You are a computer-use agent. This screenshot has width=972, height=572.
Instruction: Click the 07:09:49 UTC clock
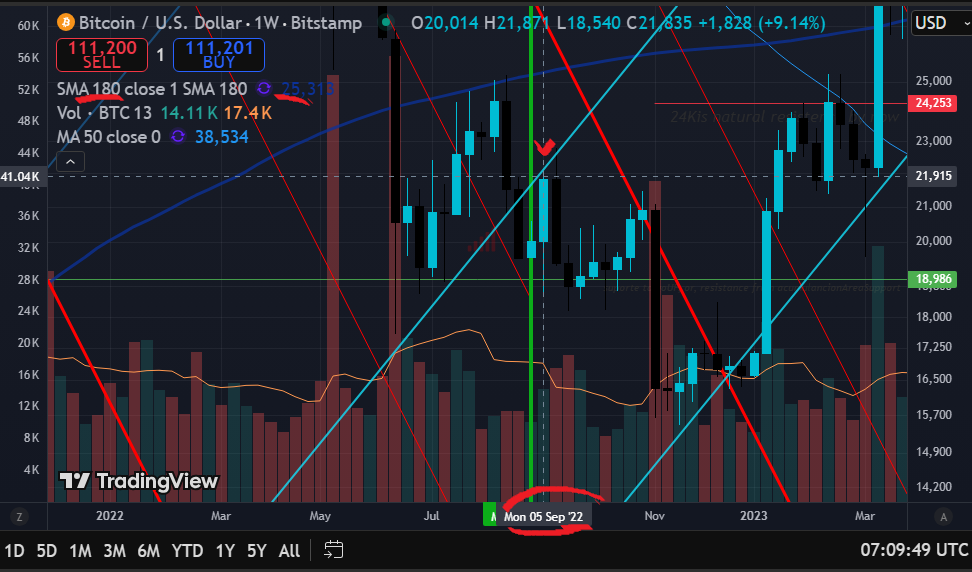[914, 550]
